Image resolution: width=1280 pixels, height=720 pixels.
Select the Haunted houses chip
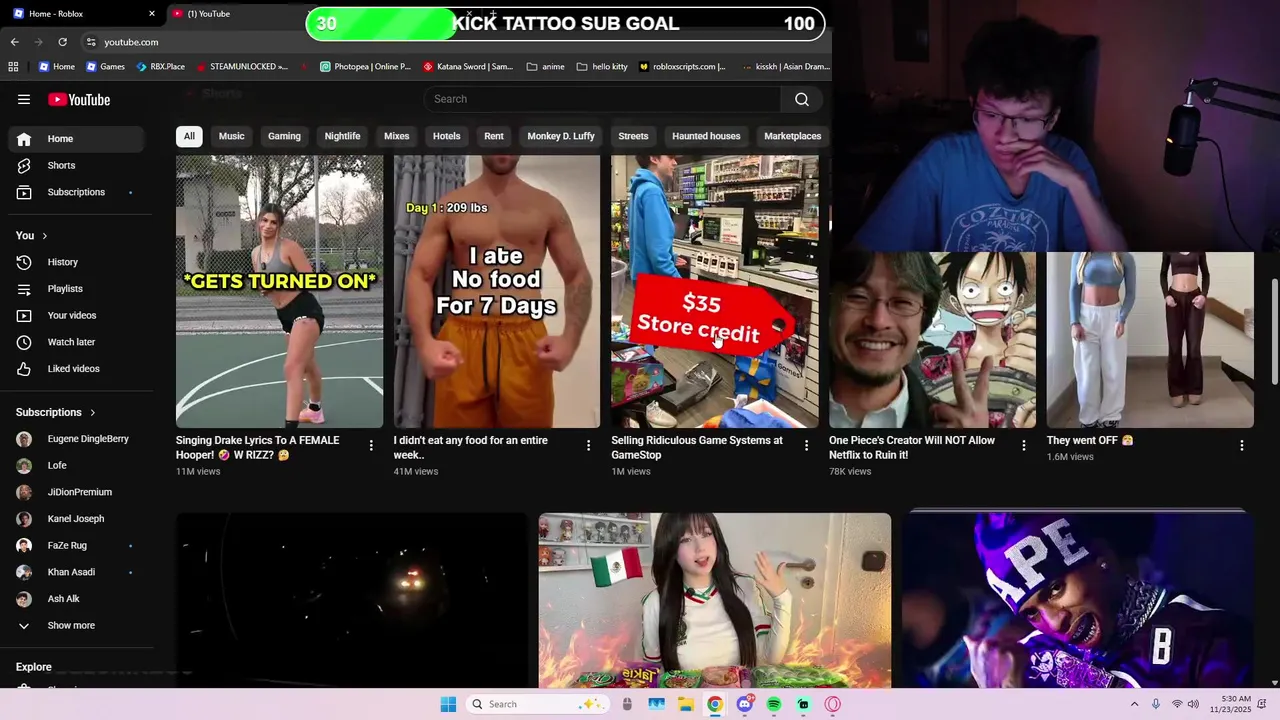click(x=706, y=136)
